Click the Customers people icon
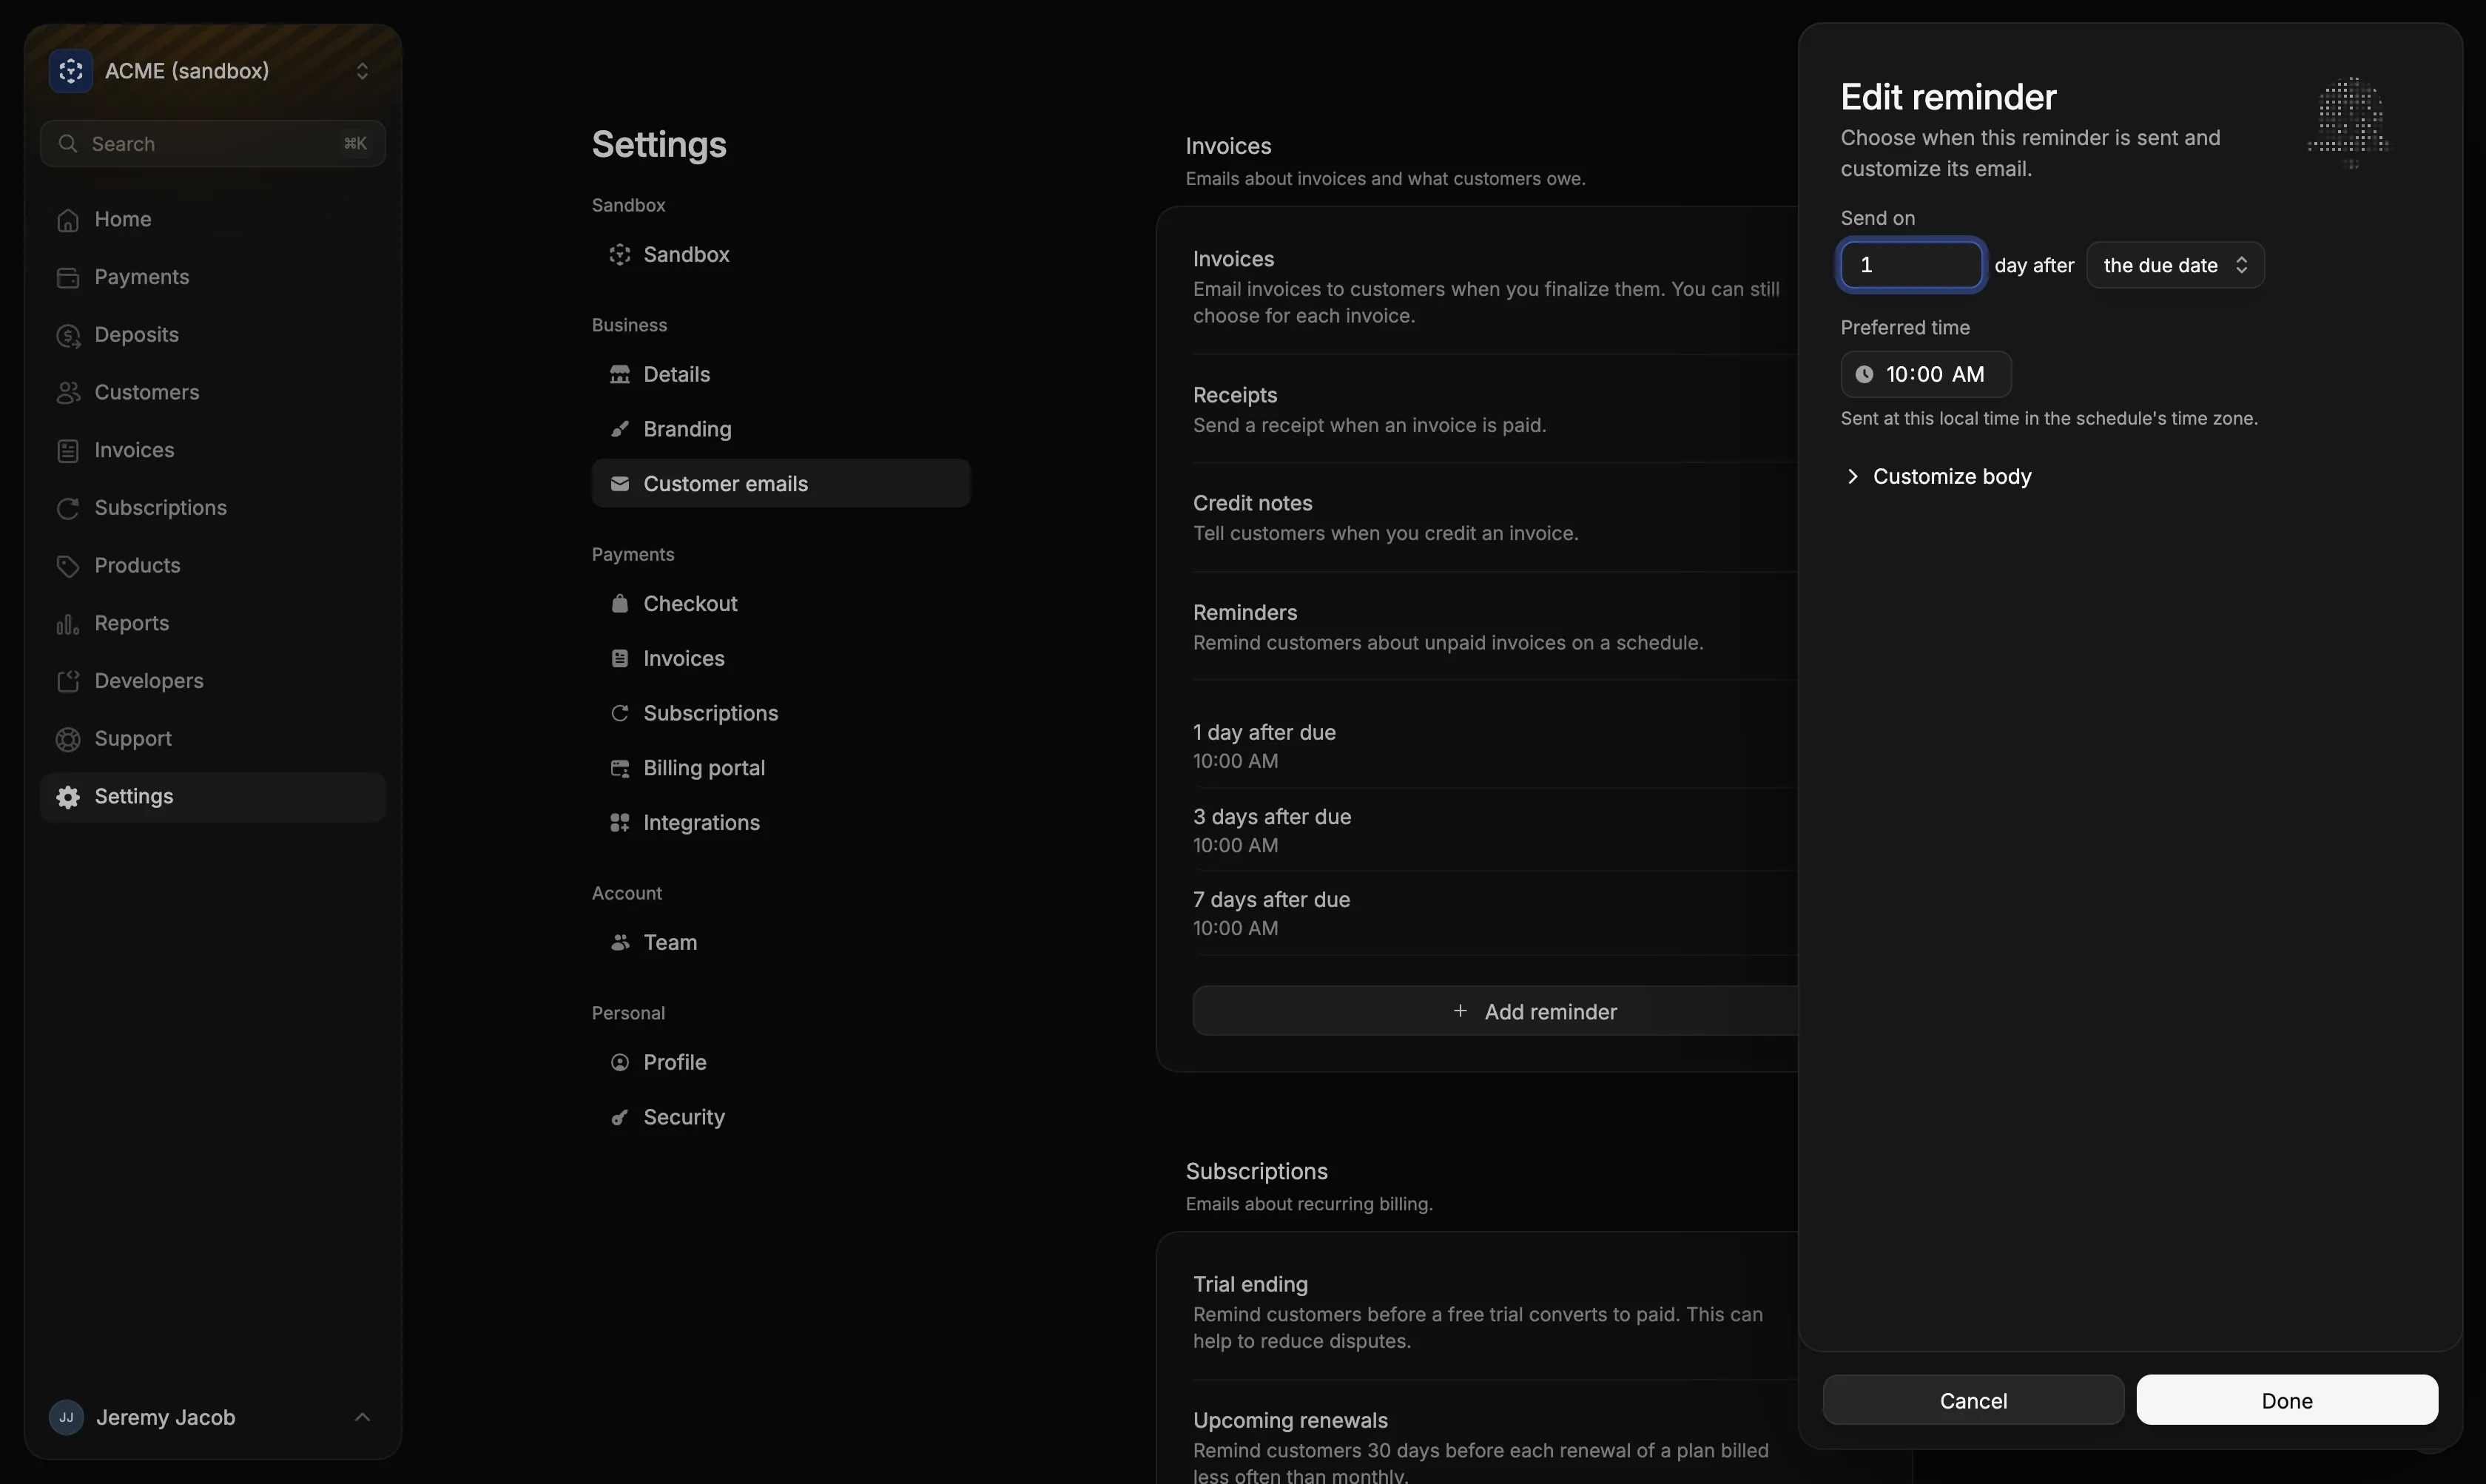Screen dimensions: 2486x1484 (67, 393)
